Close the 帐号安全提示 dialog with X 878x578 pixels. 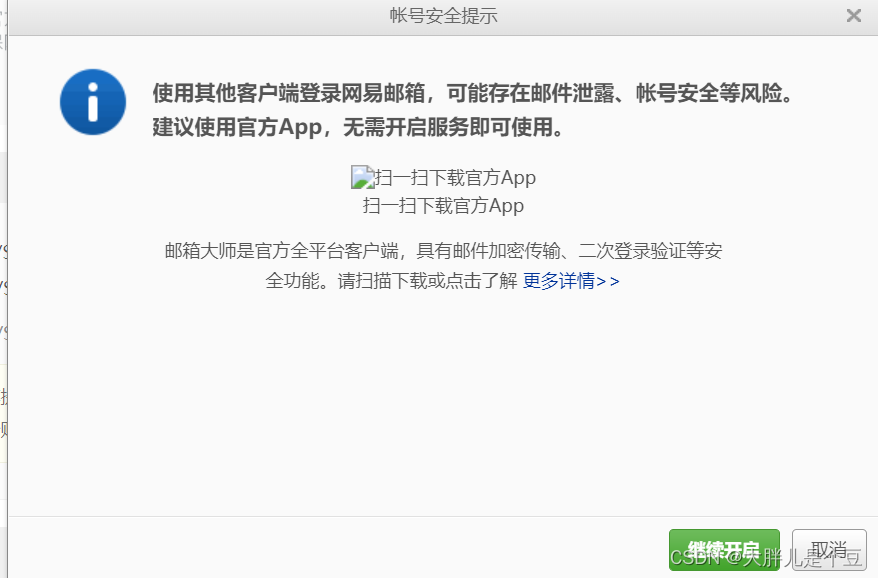pos(853,16)
